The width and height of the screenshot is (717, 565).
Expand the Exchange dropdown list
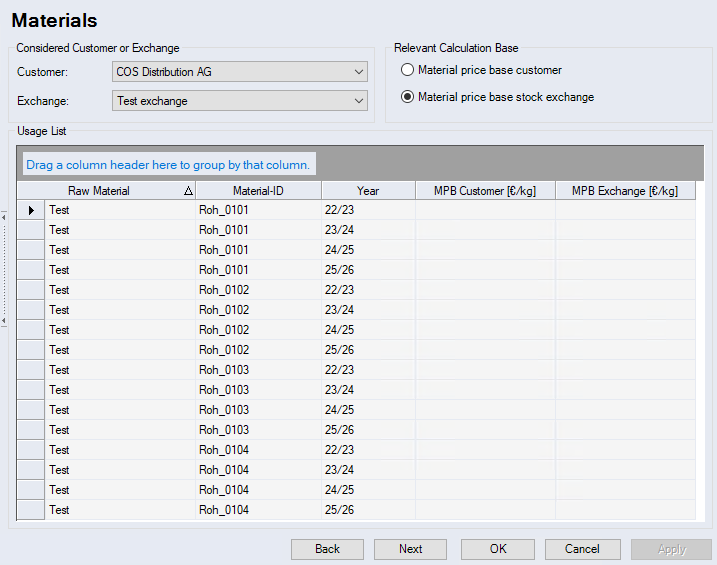[x=359, y=101]
